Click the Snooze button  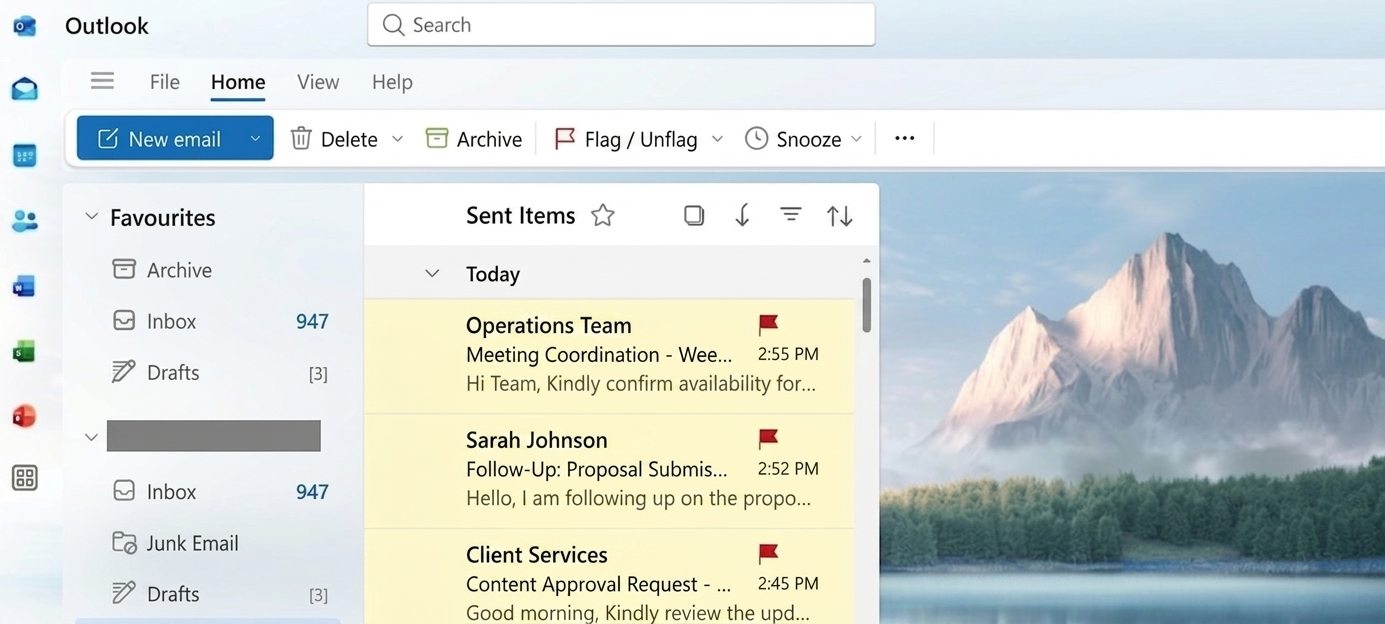click(x=794, y=139)
